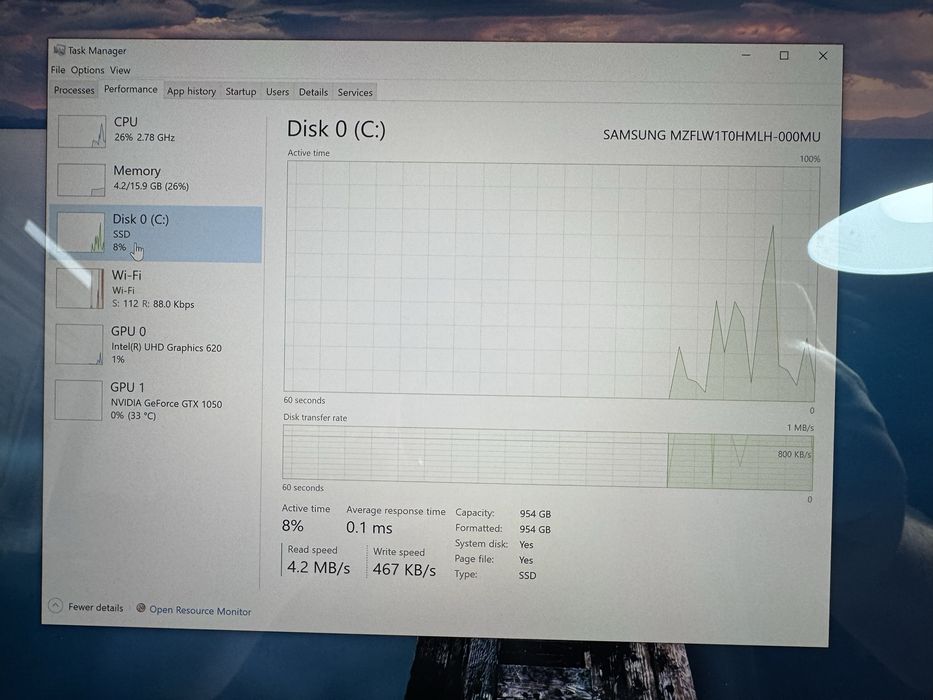This screenshot has height=700, width=933.
Task: Maximize the Task Manager window
Action: tap(784, 55)
